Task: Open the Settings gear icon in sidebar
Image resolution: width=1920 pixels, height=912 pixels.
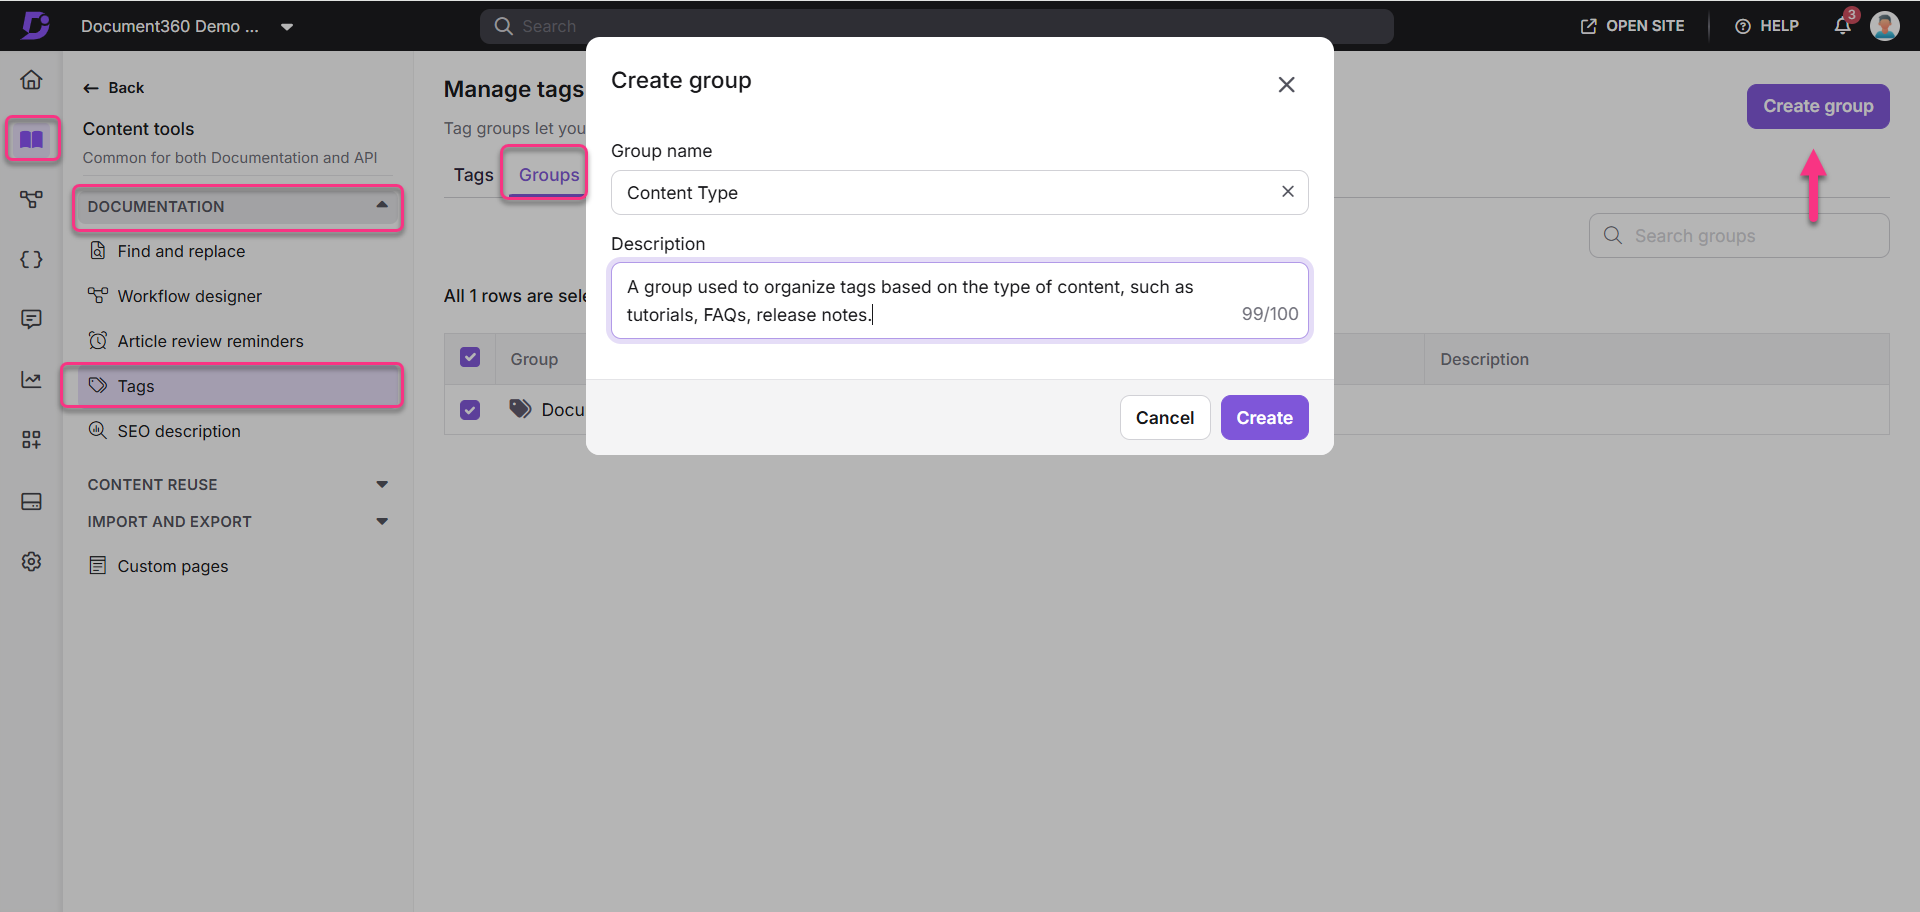Action: click(x=32, y=562)
